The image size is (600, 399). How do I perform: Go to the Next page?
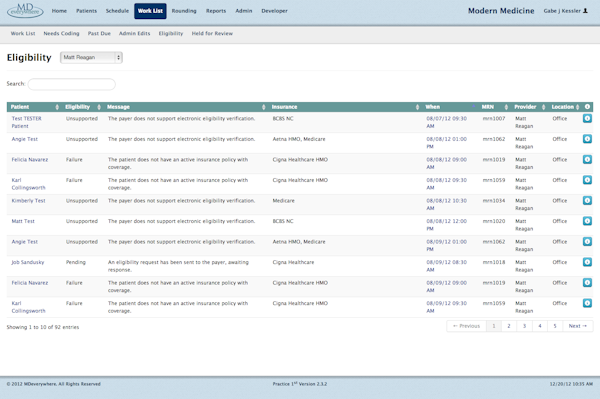point(578,326)
